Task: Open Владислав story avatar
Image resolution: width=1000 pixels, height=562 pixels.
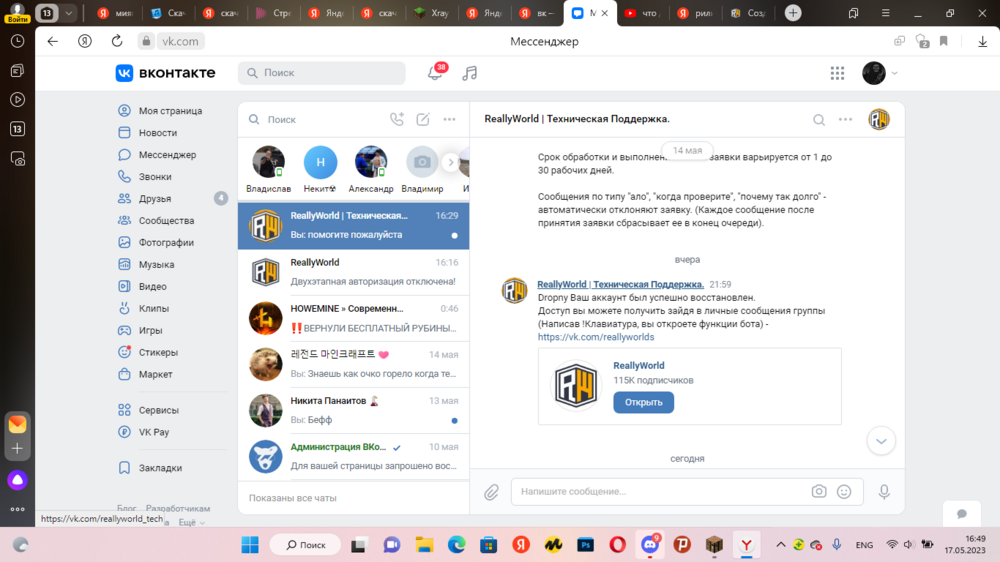Action: coord(268,162)
